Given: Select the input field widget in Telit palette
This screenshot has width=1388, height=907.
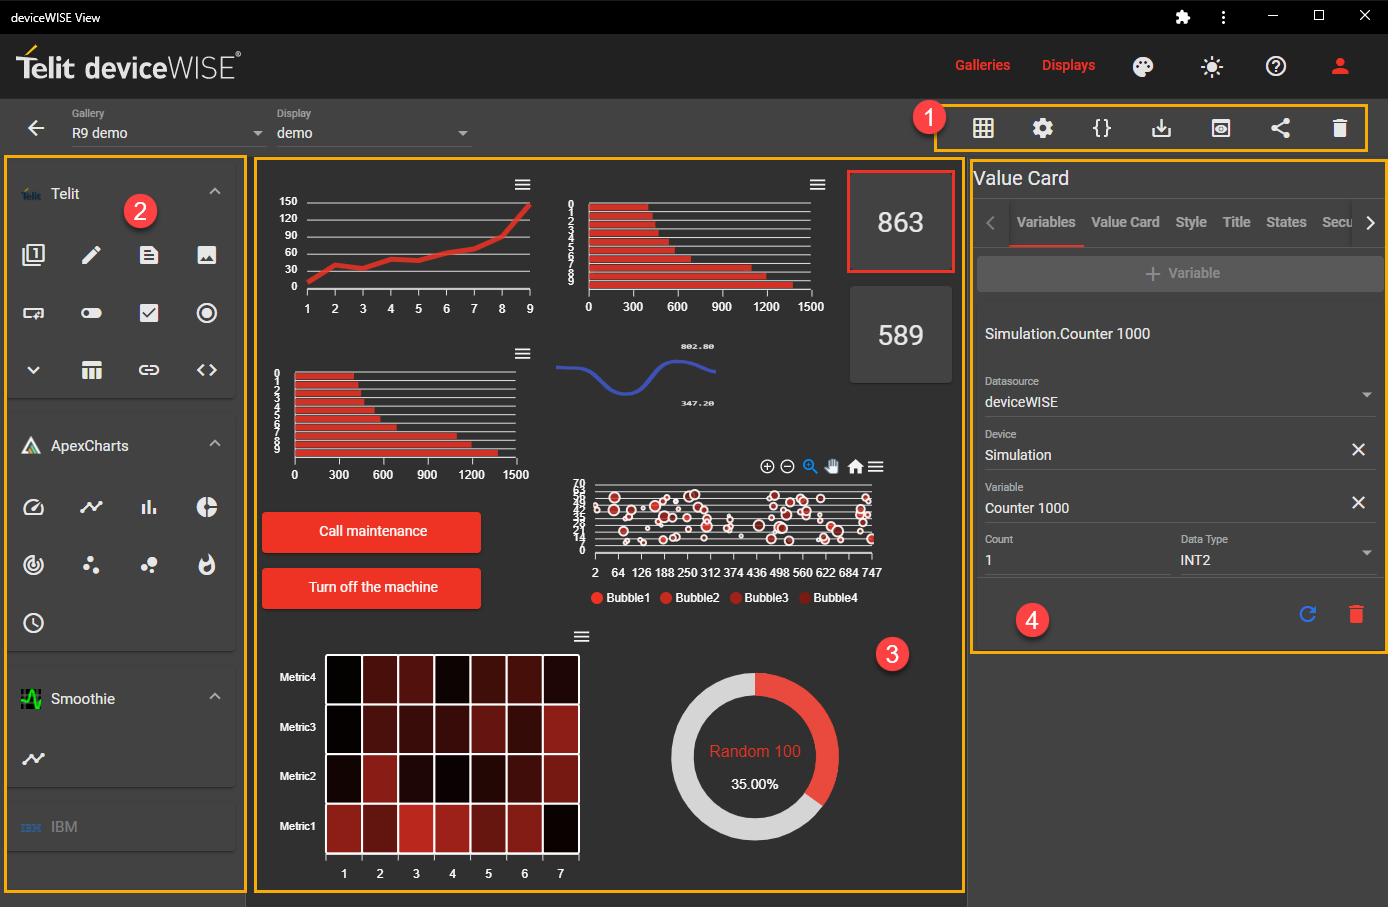Looking at the screenshot, I should pos(33,313).
